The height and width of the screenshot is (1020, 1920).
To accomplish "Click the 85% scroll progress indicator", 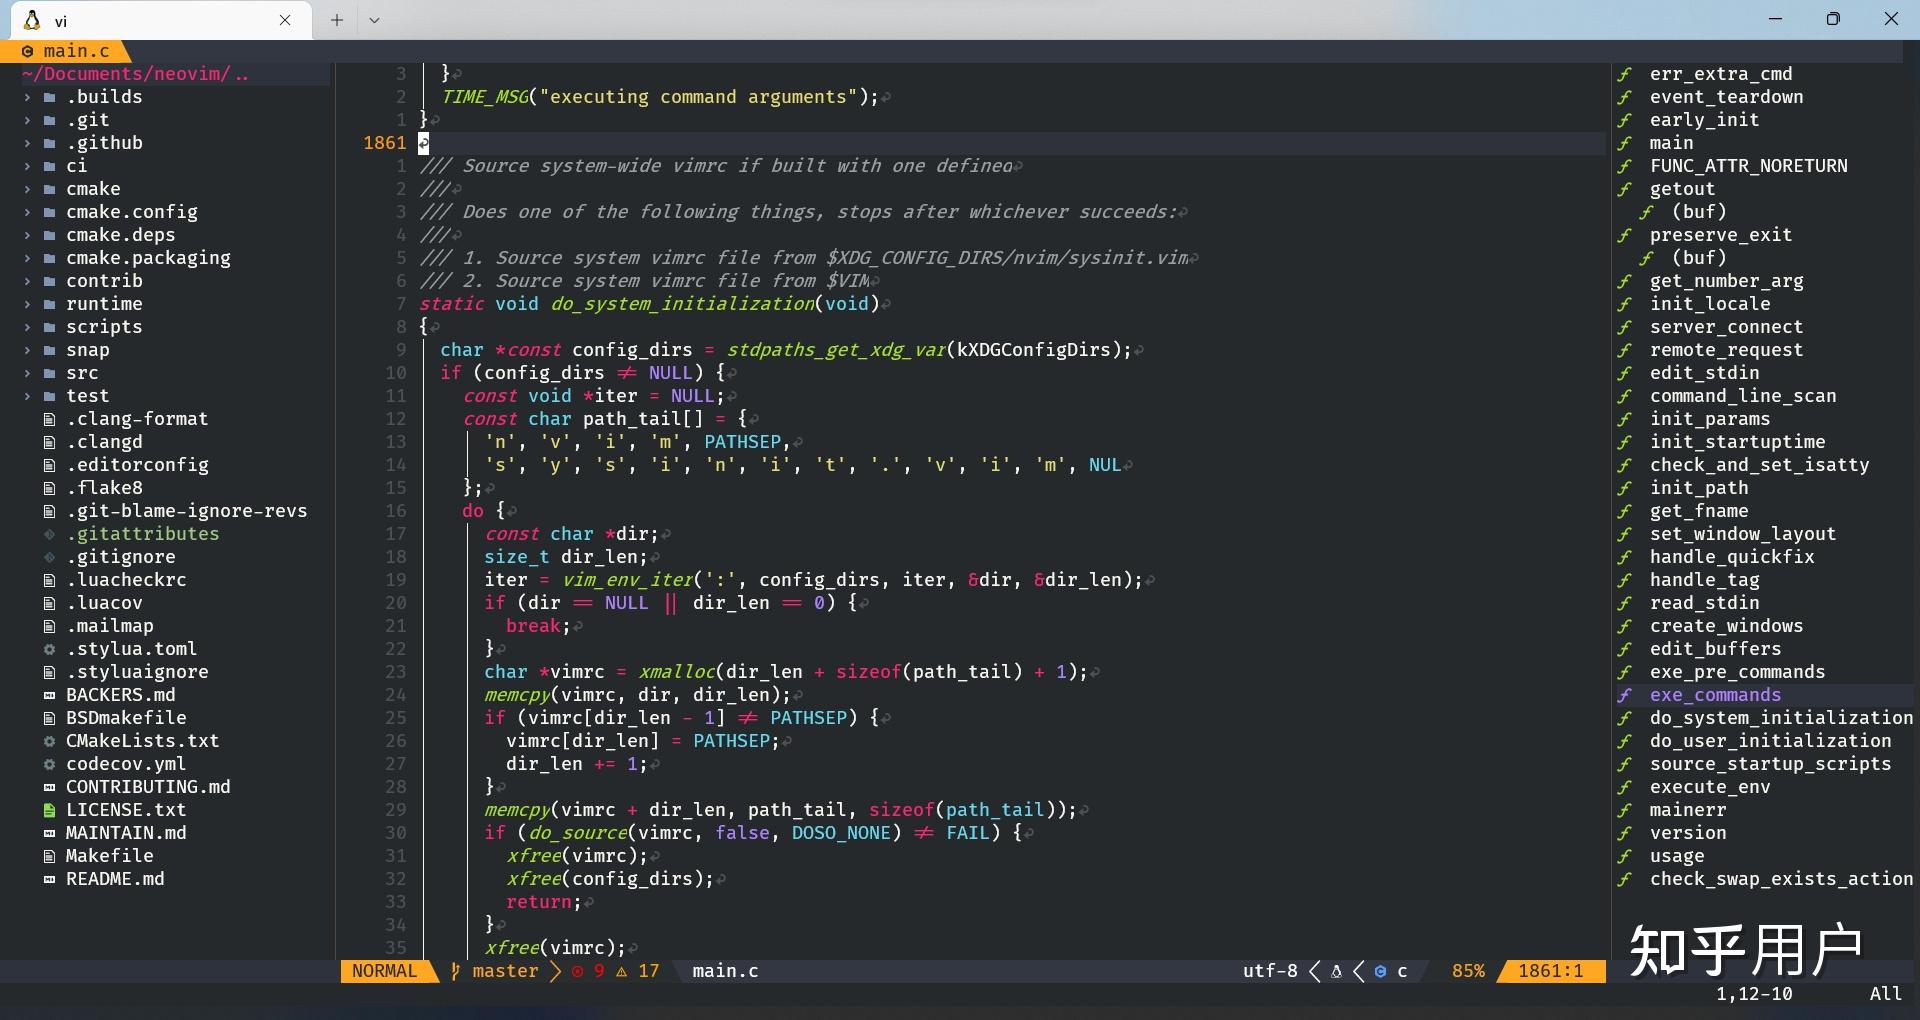I will (1469, 971).
